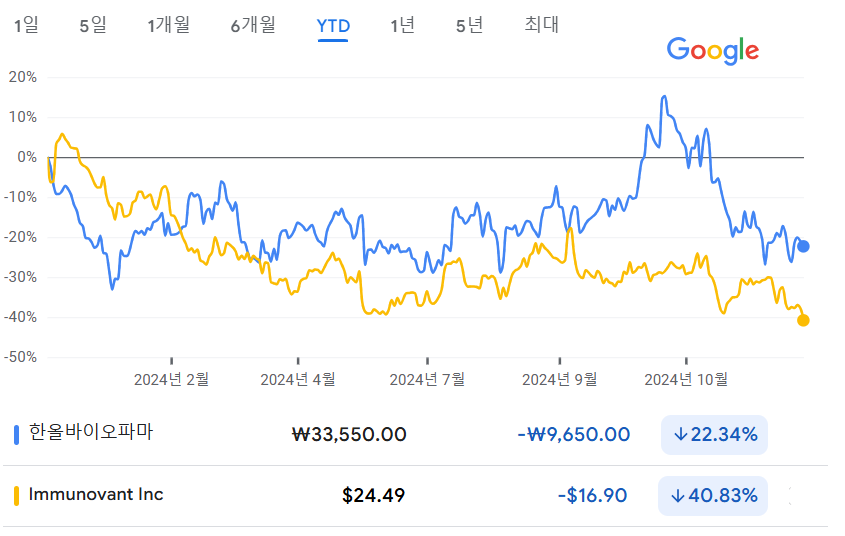The width and height of the screenshot is (845, 536).
Task: Click the 22.34% decrease badge
Action: (714, 435)
